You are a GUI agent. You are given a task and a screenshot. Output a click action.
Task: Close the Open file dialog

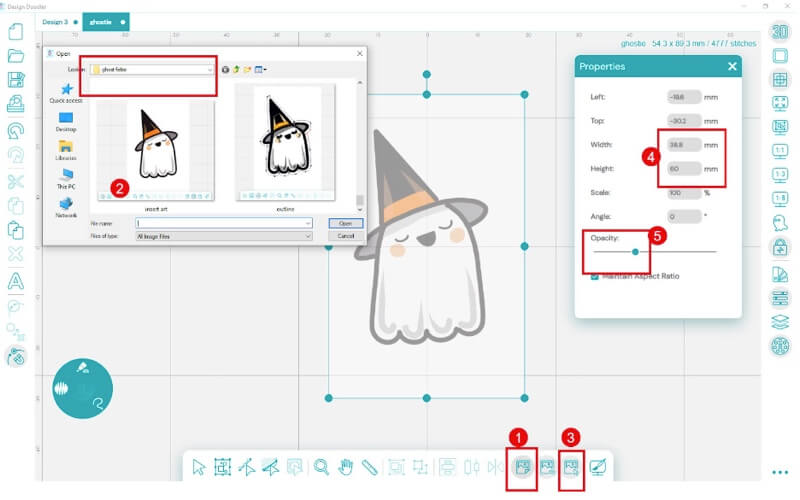pyautogui.click(x=360, y=54)
